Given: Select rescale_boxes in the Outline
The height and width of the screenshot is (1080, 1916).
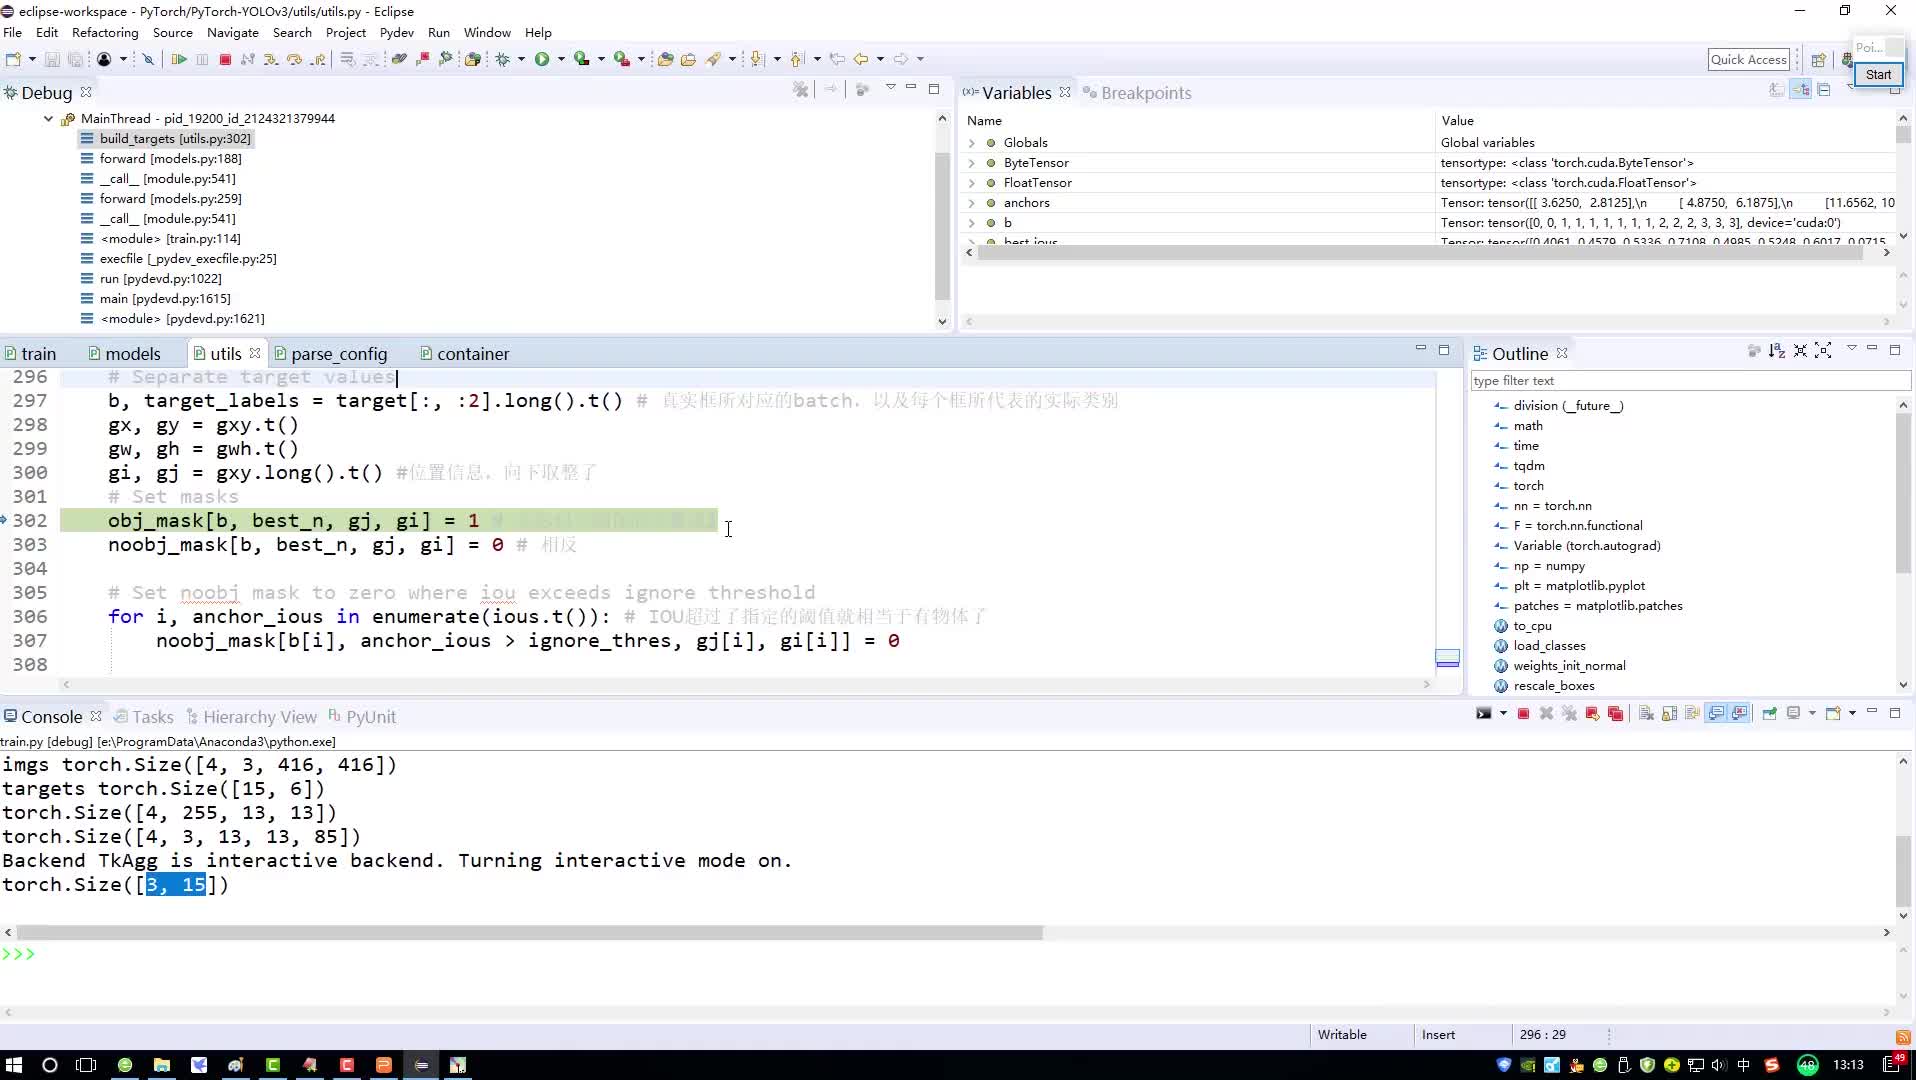Looking at the screenshot, I should tap(1553, 686).
